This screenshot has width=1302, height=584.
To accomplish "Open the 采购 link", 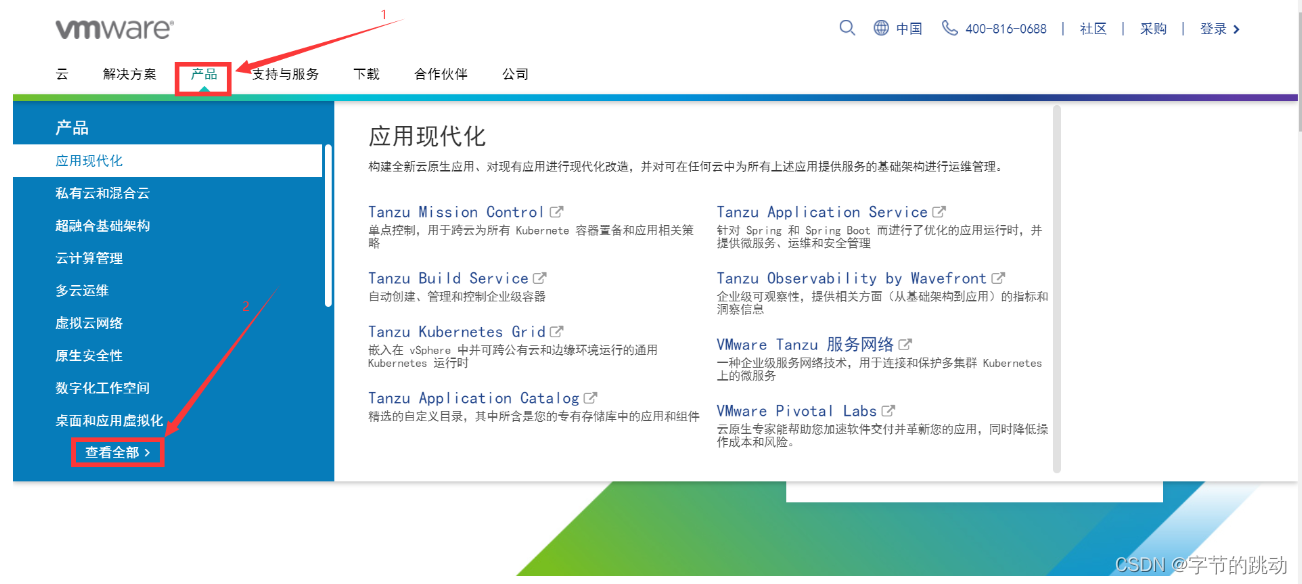I will coord(1153,29).
